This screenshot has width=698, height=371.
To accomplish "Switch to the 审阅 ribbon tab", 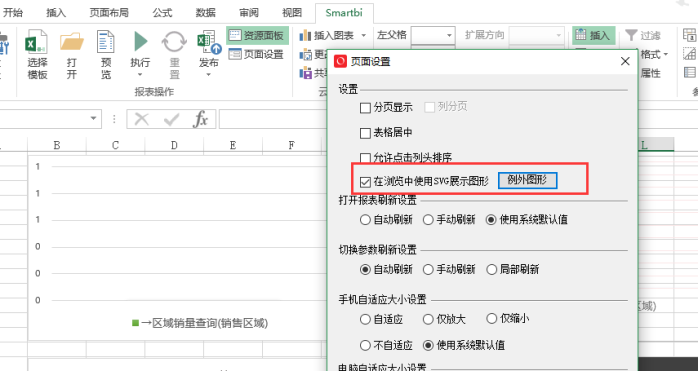I will pos(249,12).
